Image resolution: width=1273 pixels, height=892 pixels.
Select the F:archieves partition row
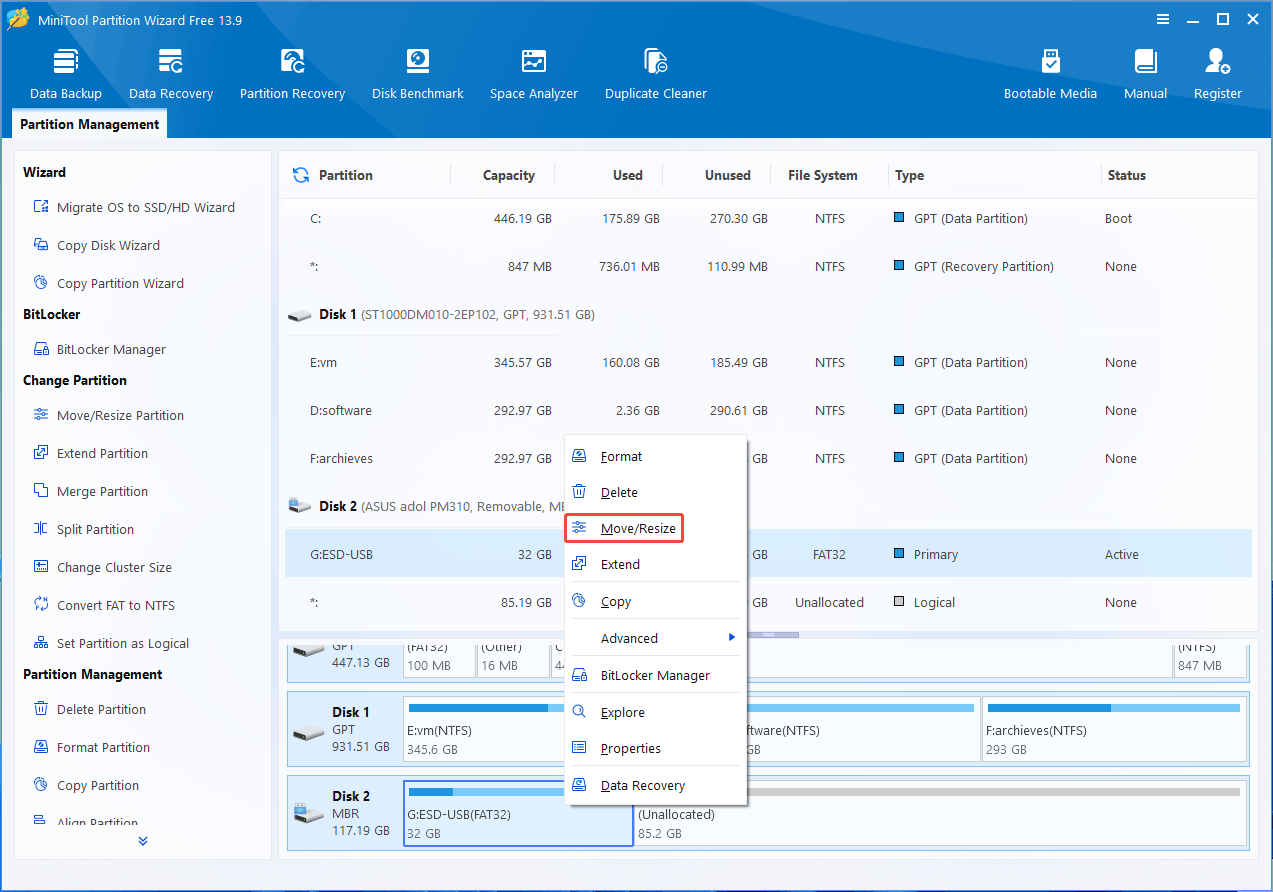(768, 459)
